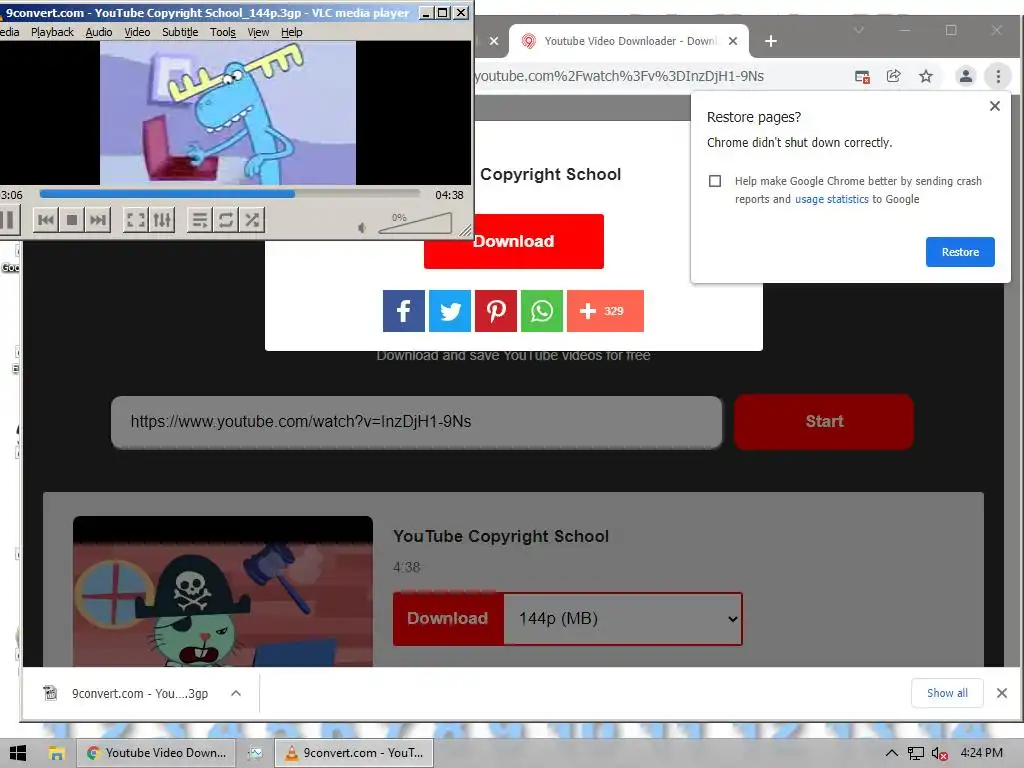Click the red Start button
The image size is (1024, 768).
[824, 422]
